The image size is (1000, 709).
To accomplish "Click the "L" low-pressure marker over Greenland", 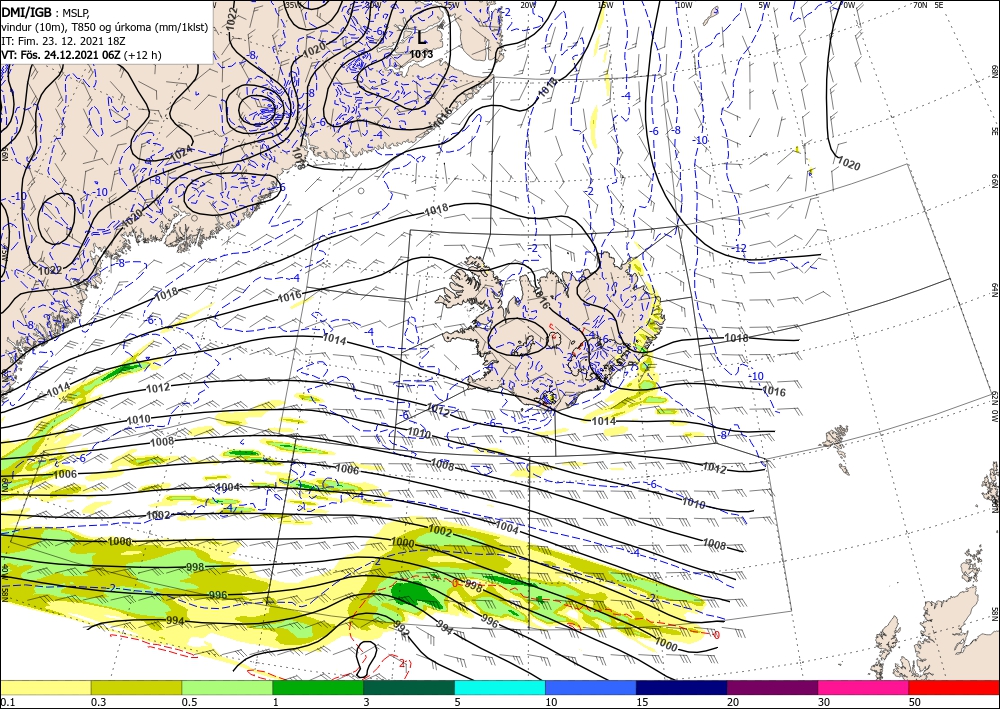I will pyautogui.click(x=422, y=36).
